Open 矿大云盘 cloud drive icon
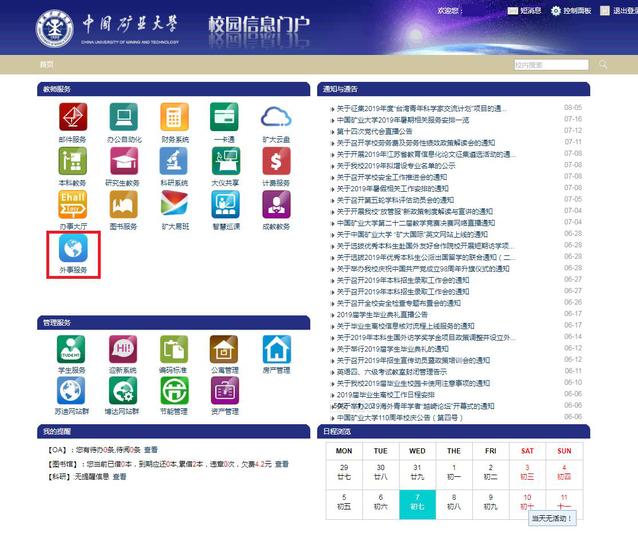 pyautogui.click(x=276, y=118)
